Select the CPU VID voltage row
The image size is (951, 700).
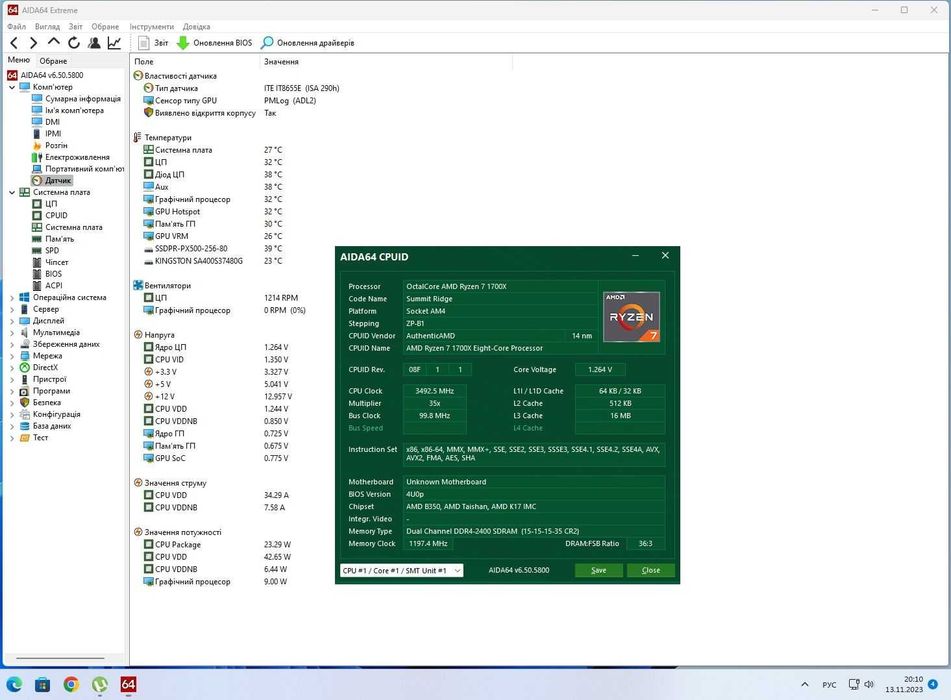[x=215, y=360]
